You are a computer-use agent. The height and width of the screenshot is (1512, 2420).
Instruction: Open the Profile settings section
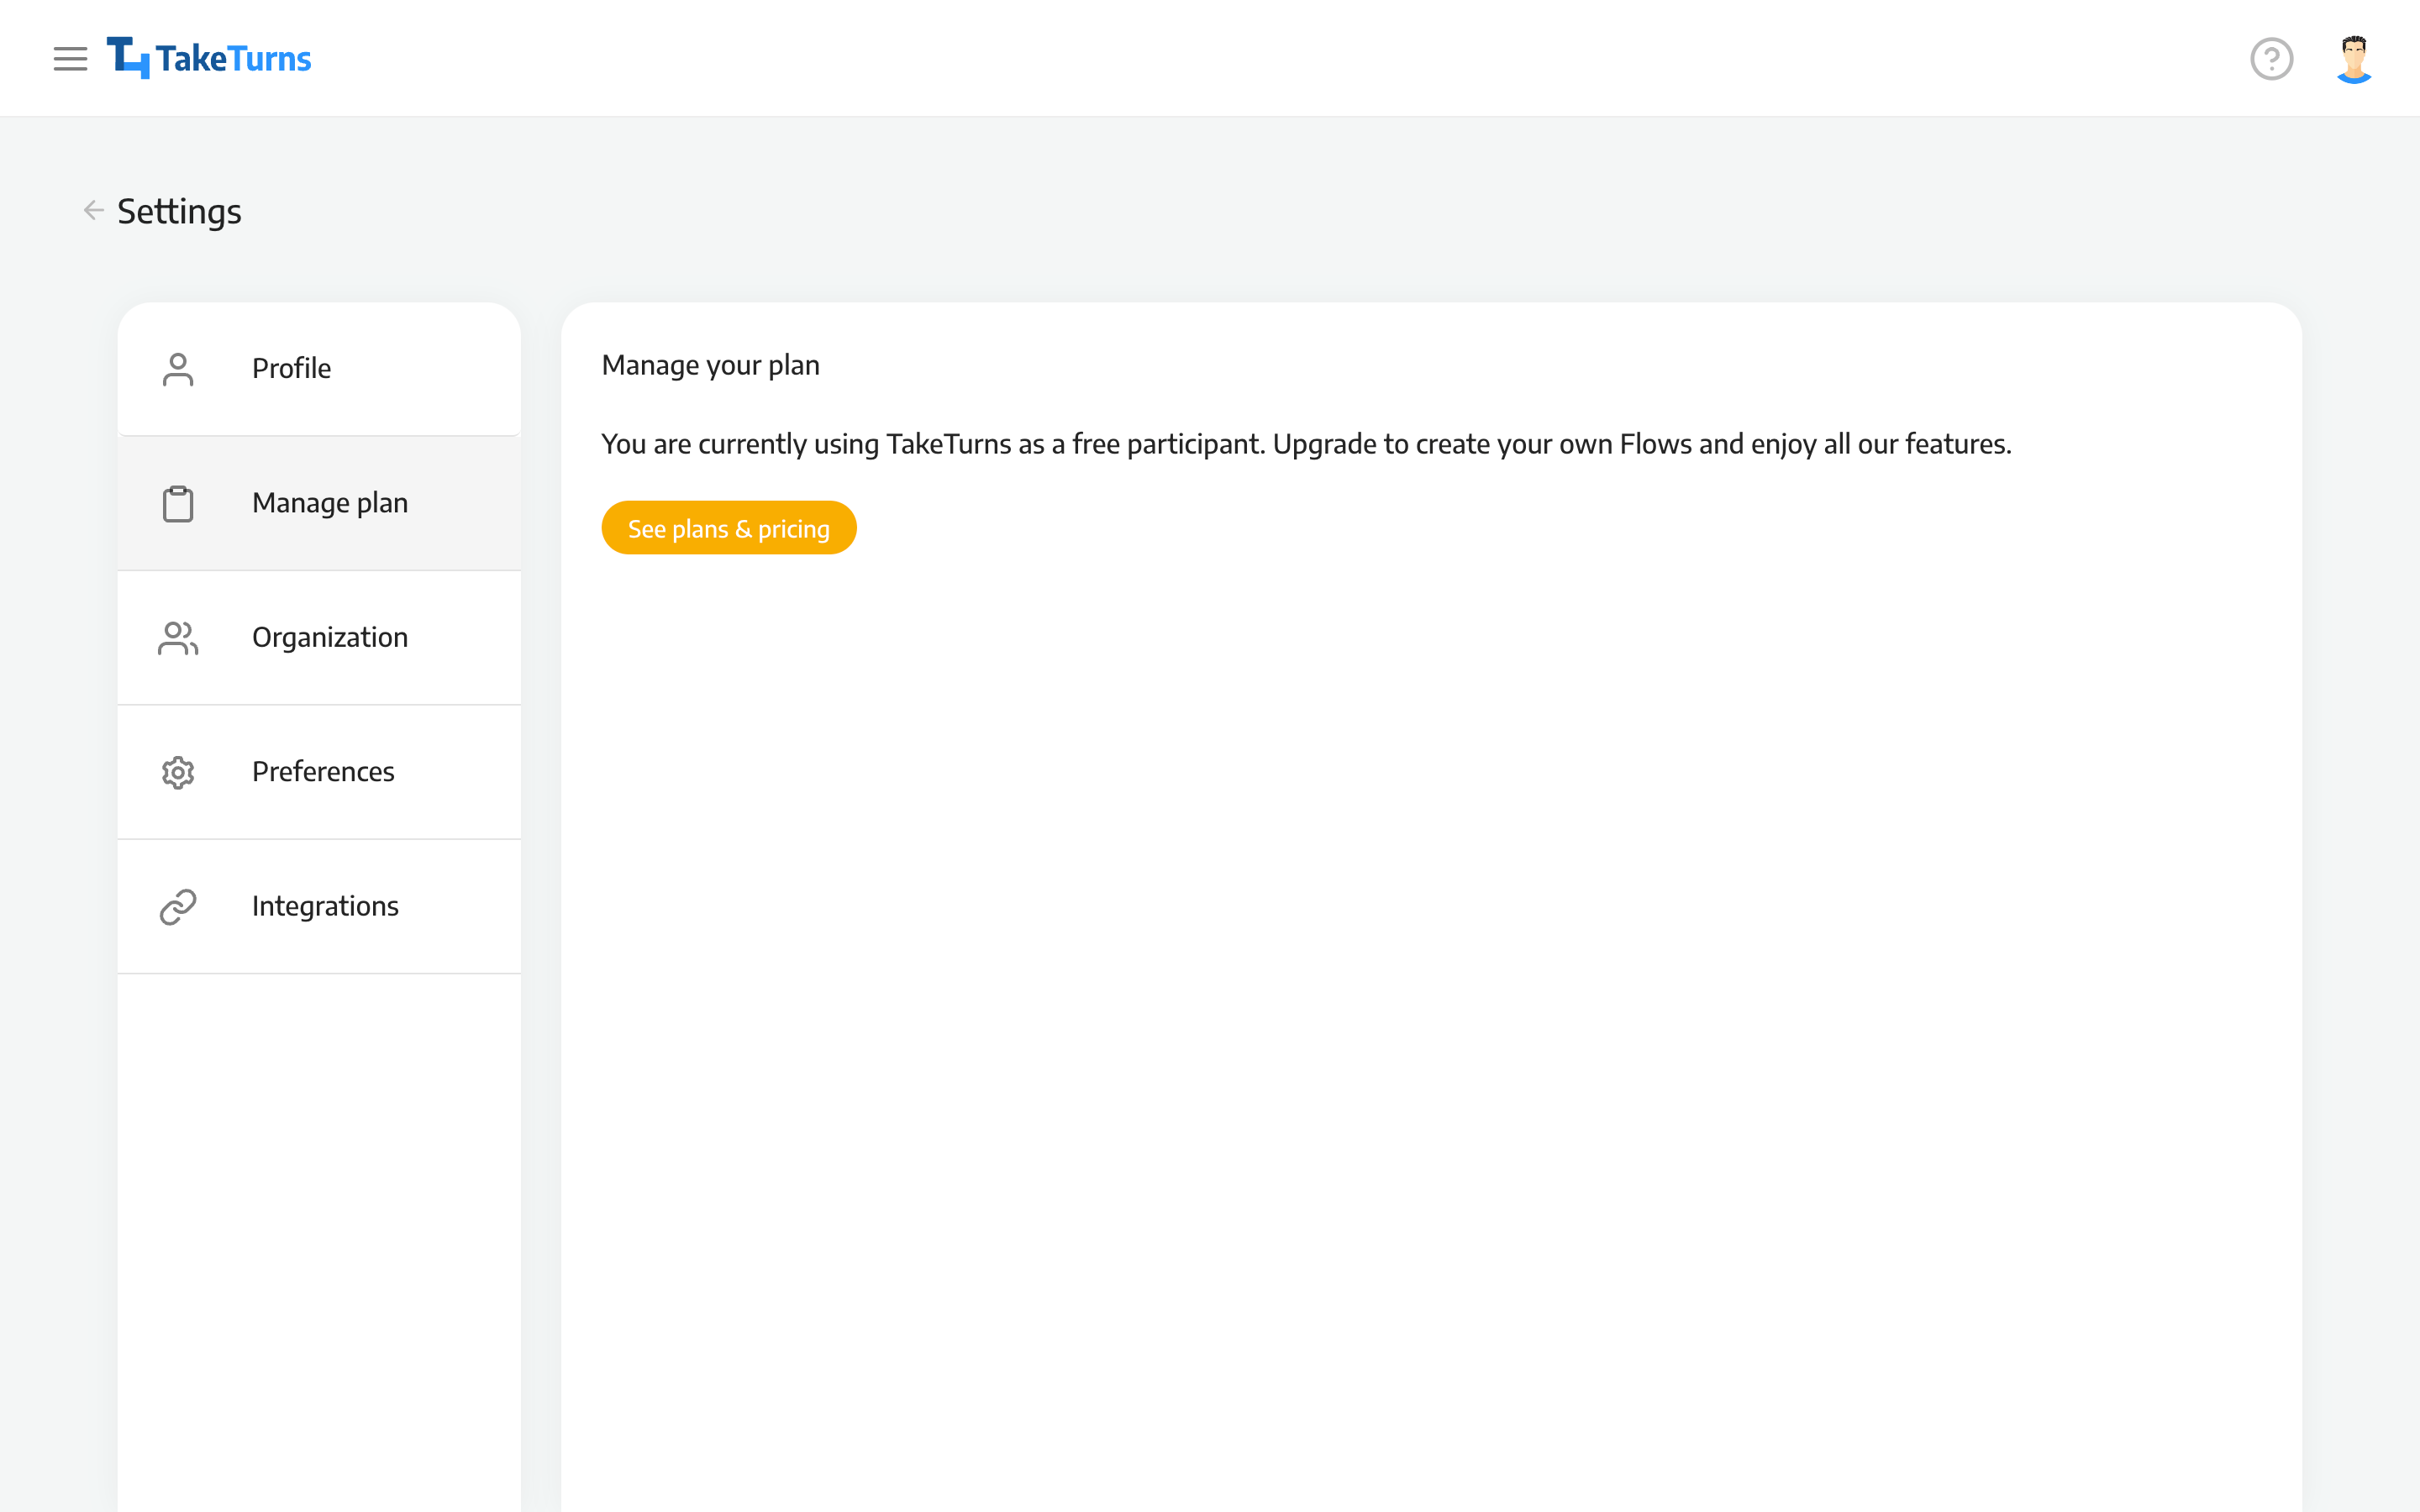click(x=319, y=369)
